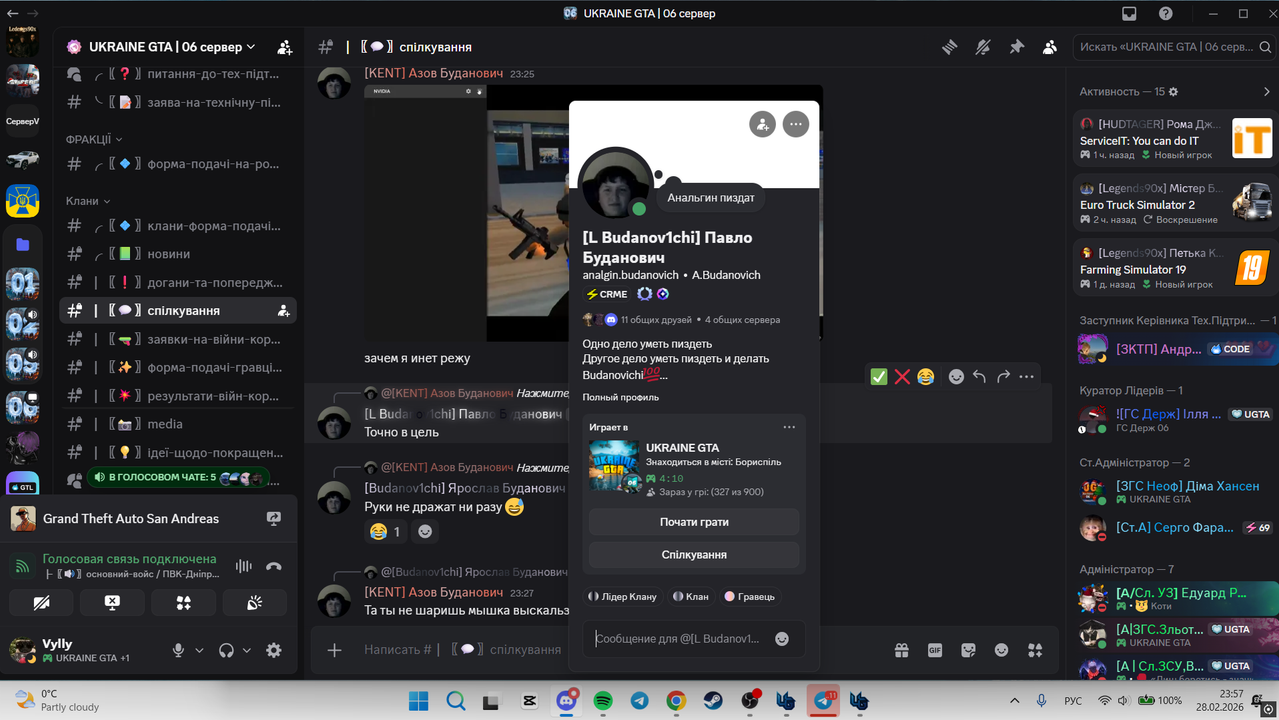Open Spotify from the taskbar

tap(603, 701)
